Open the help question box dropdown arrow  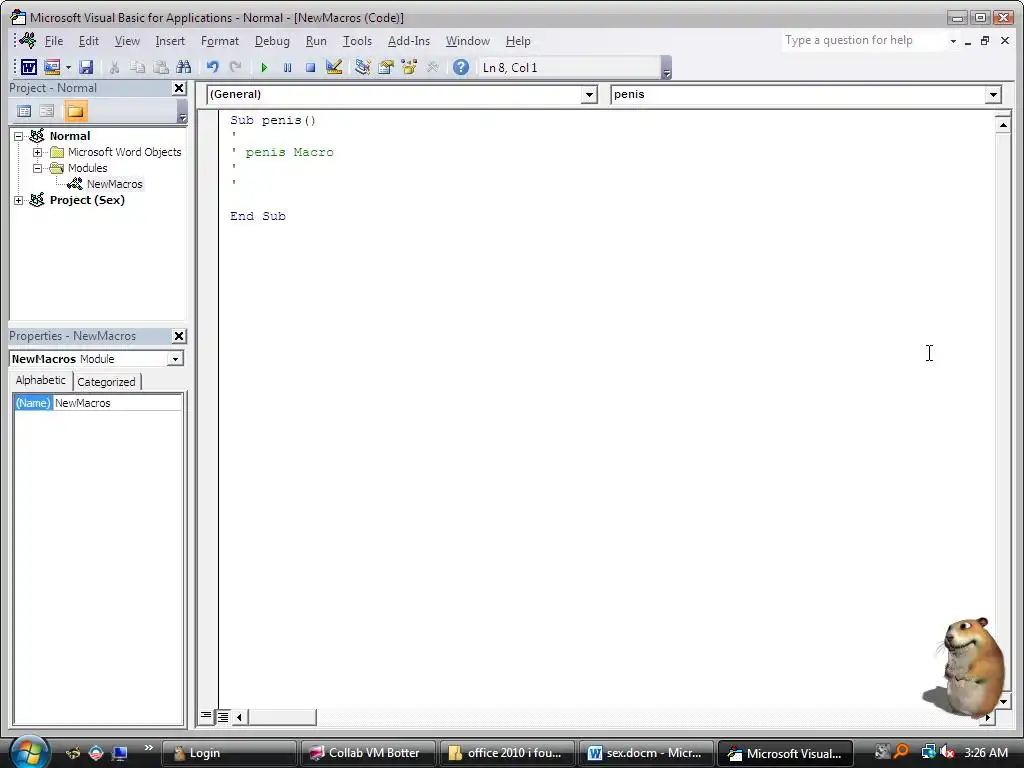[953, 41]
